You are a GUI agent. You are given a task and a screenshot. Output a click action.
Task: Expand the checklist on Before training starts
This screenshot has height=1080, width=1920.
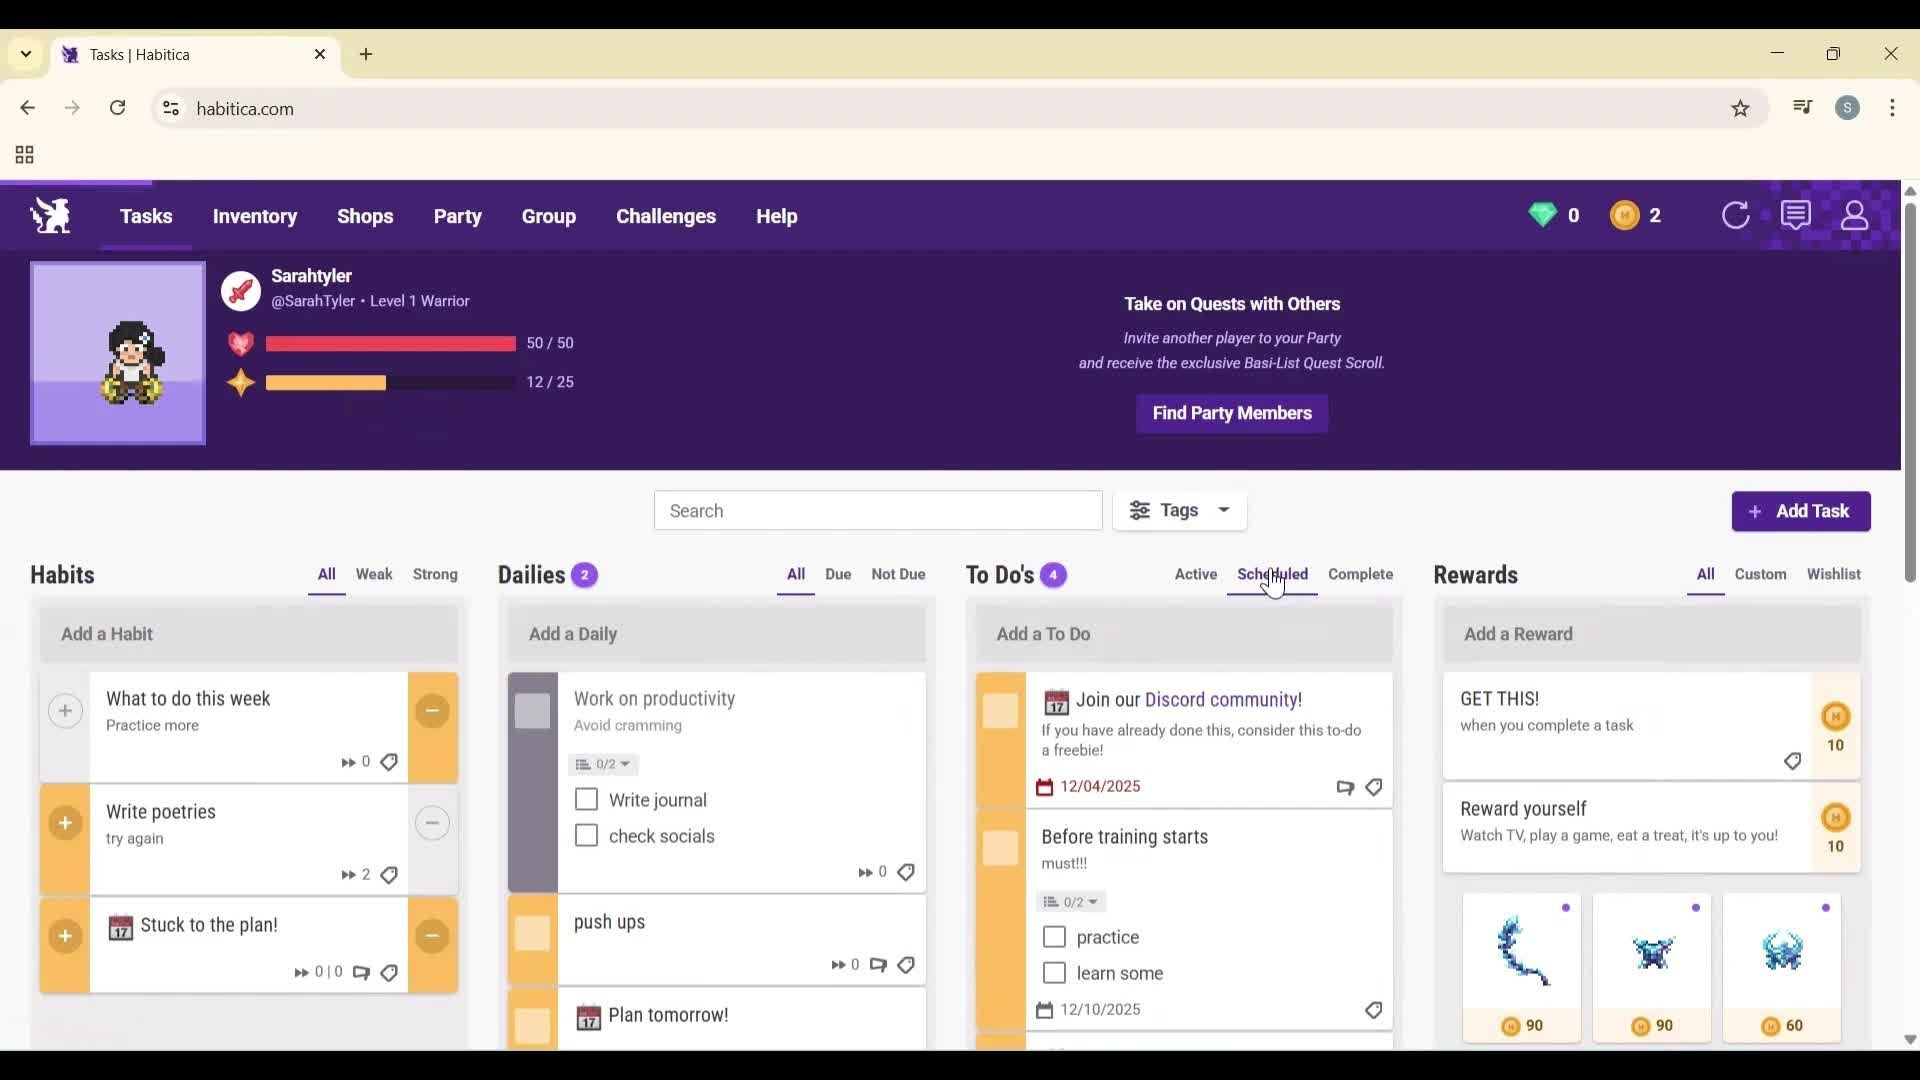[1070, 901]
